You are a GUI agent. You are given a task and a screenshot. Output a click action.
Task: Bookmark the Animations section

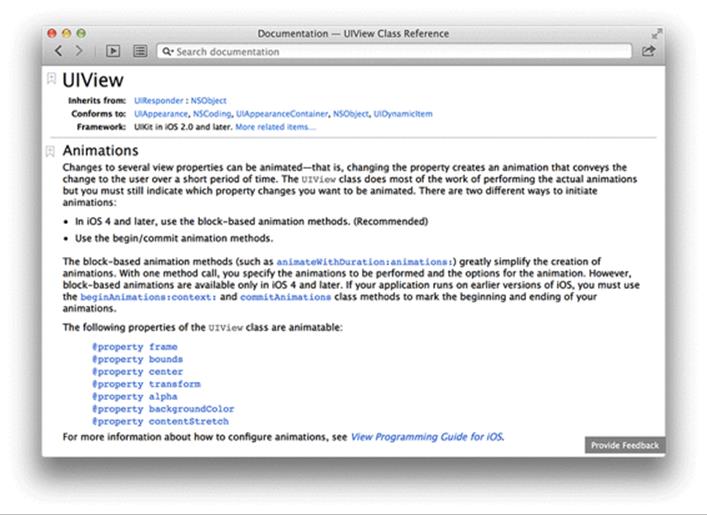pos(50,151)
